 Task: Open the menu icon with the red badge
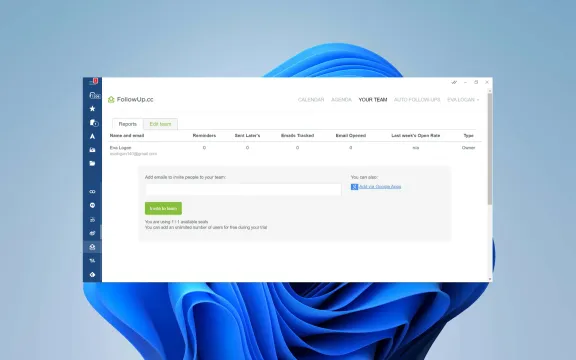click(94, 81)
